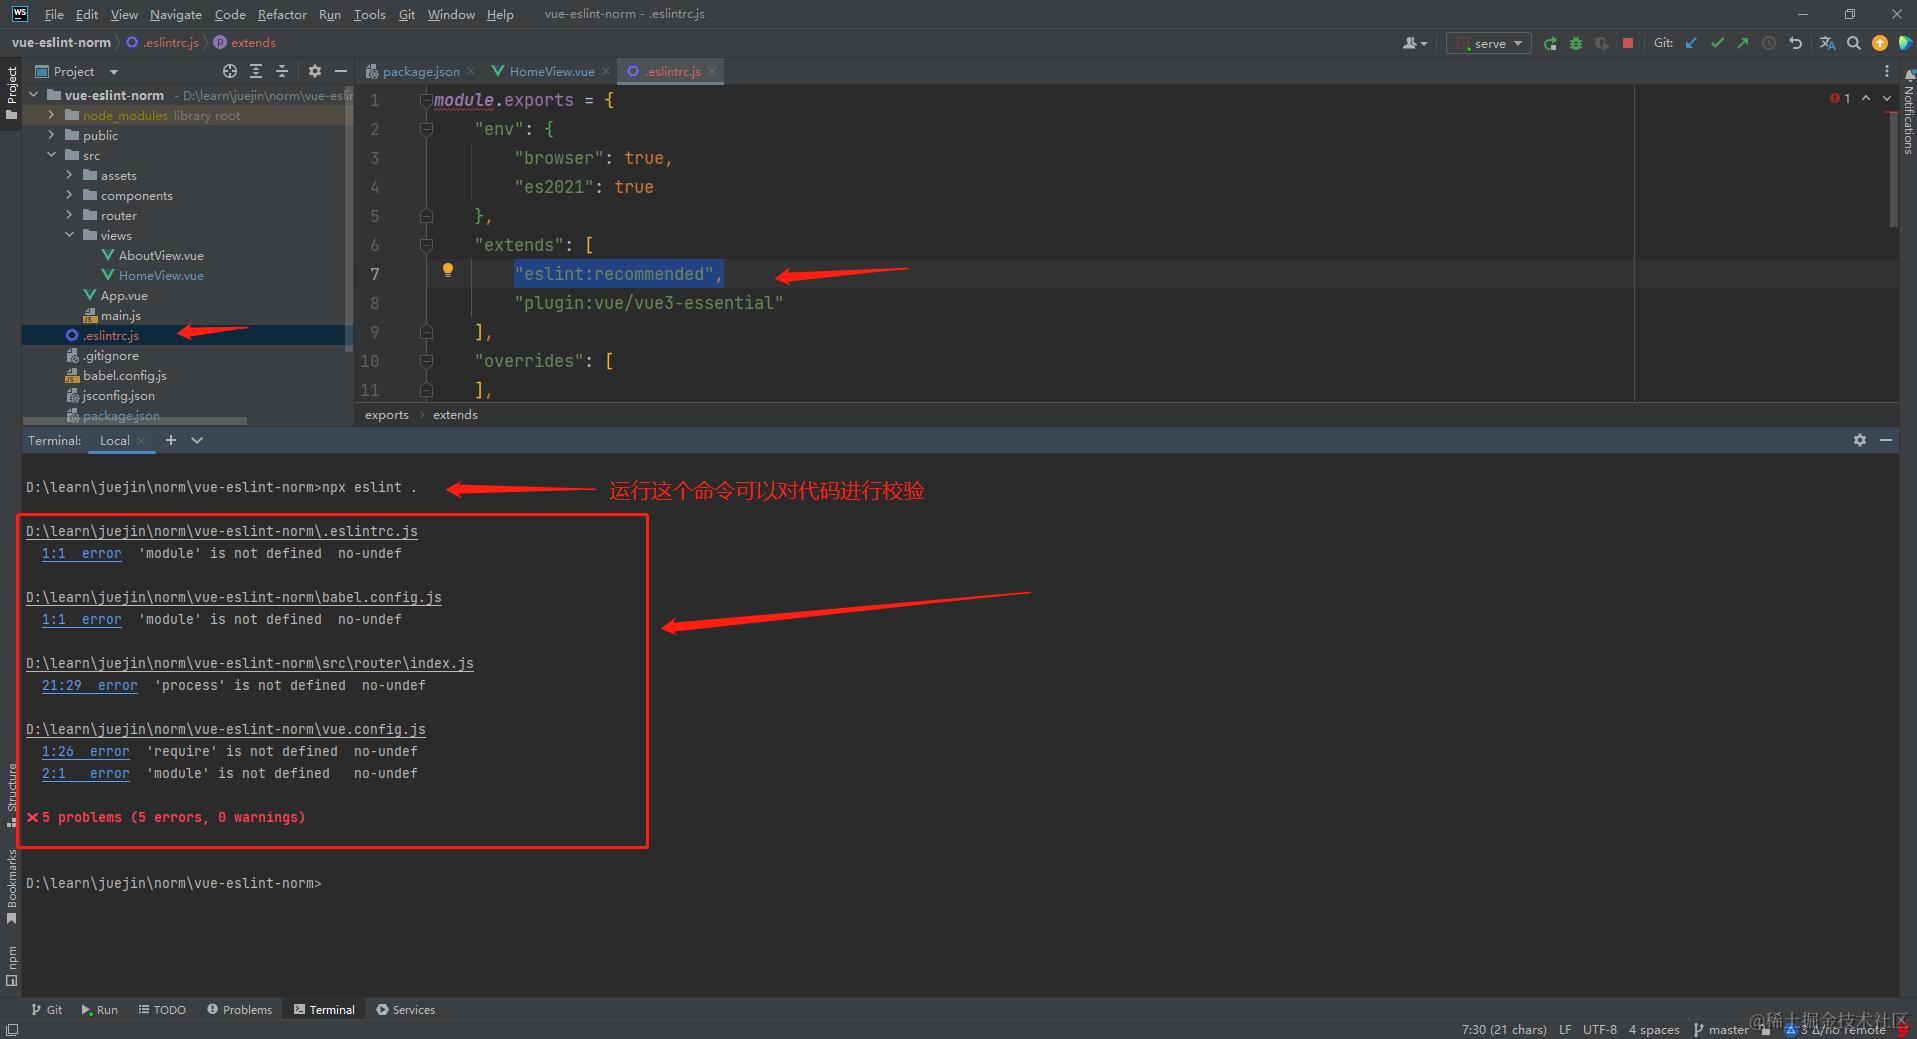Fold the module.exports block at line 1

click(x=426, y=100)
